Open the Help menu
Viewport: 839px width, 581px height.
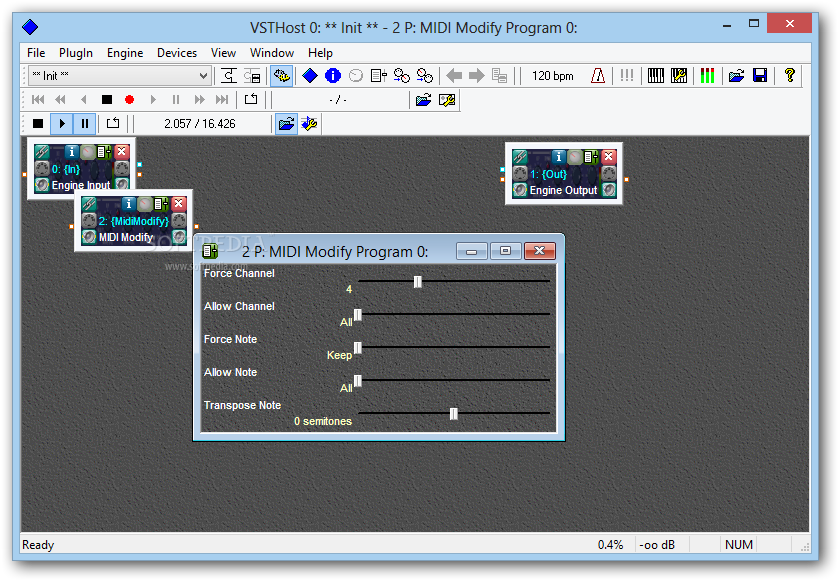pos(320,53)
